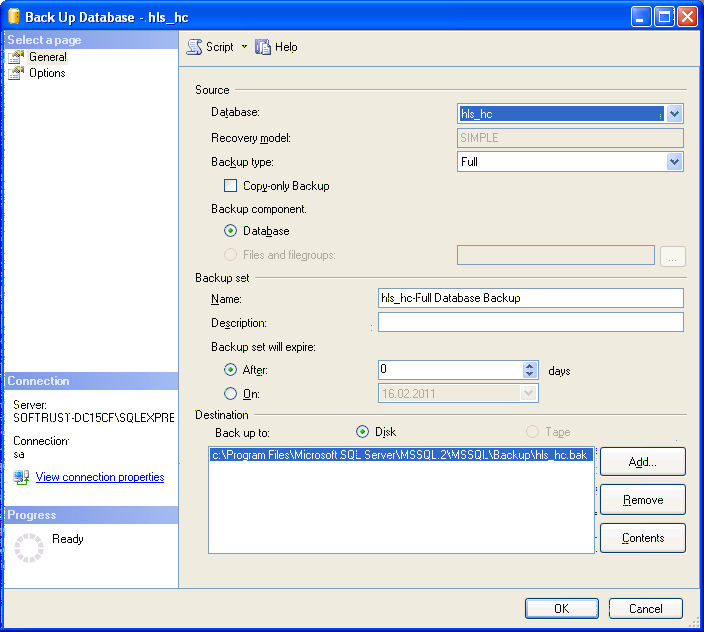Select the expire On radio button
The image size is (704, 632).
(x=230, y=394)
